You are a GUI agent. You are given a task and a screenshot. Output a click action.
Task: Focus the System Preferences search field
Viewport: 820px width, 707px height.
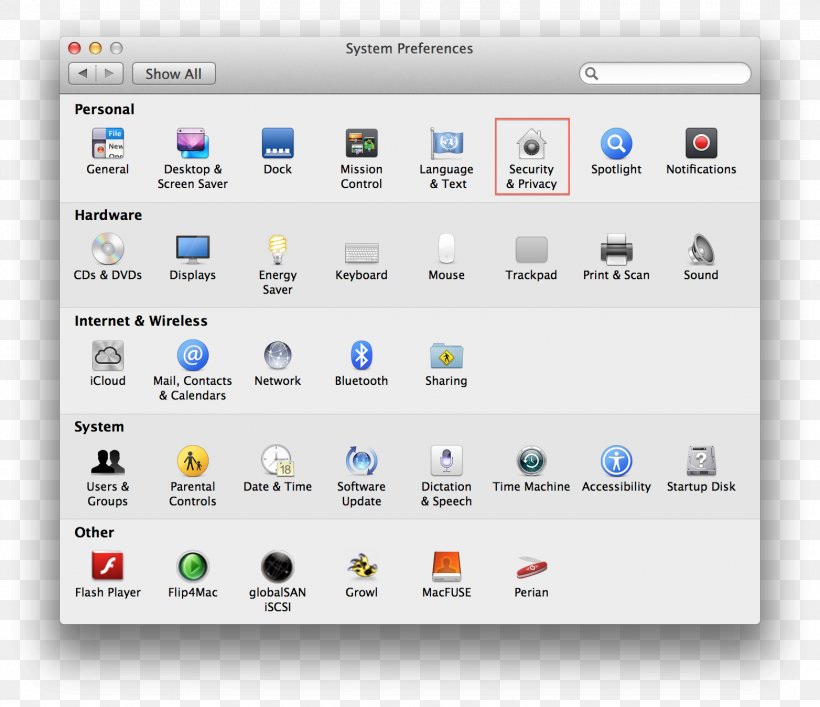point(665,73)
